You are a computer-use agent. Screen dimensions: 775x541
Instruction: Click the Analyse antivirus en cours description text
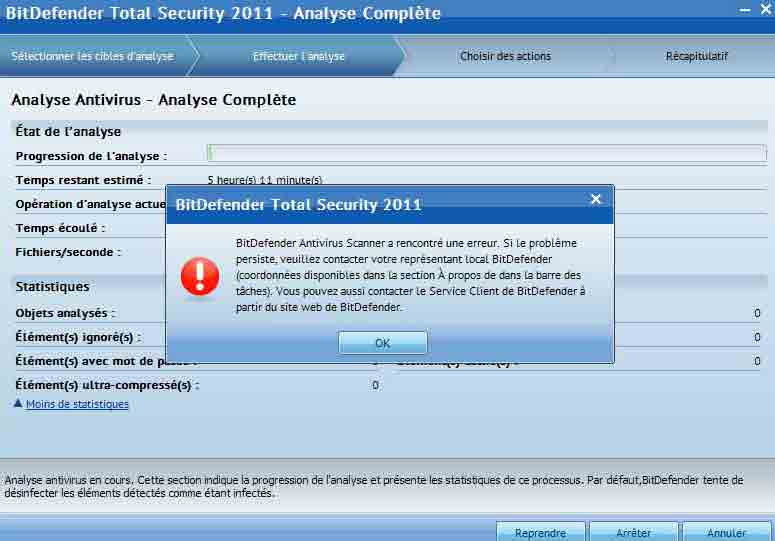374,486
